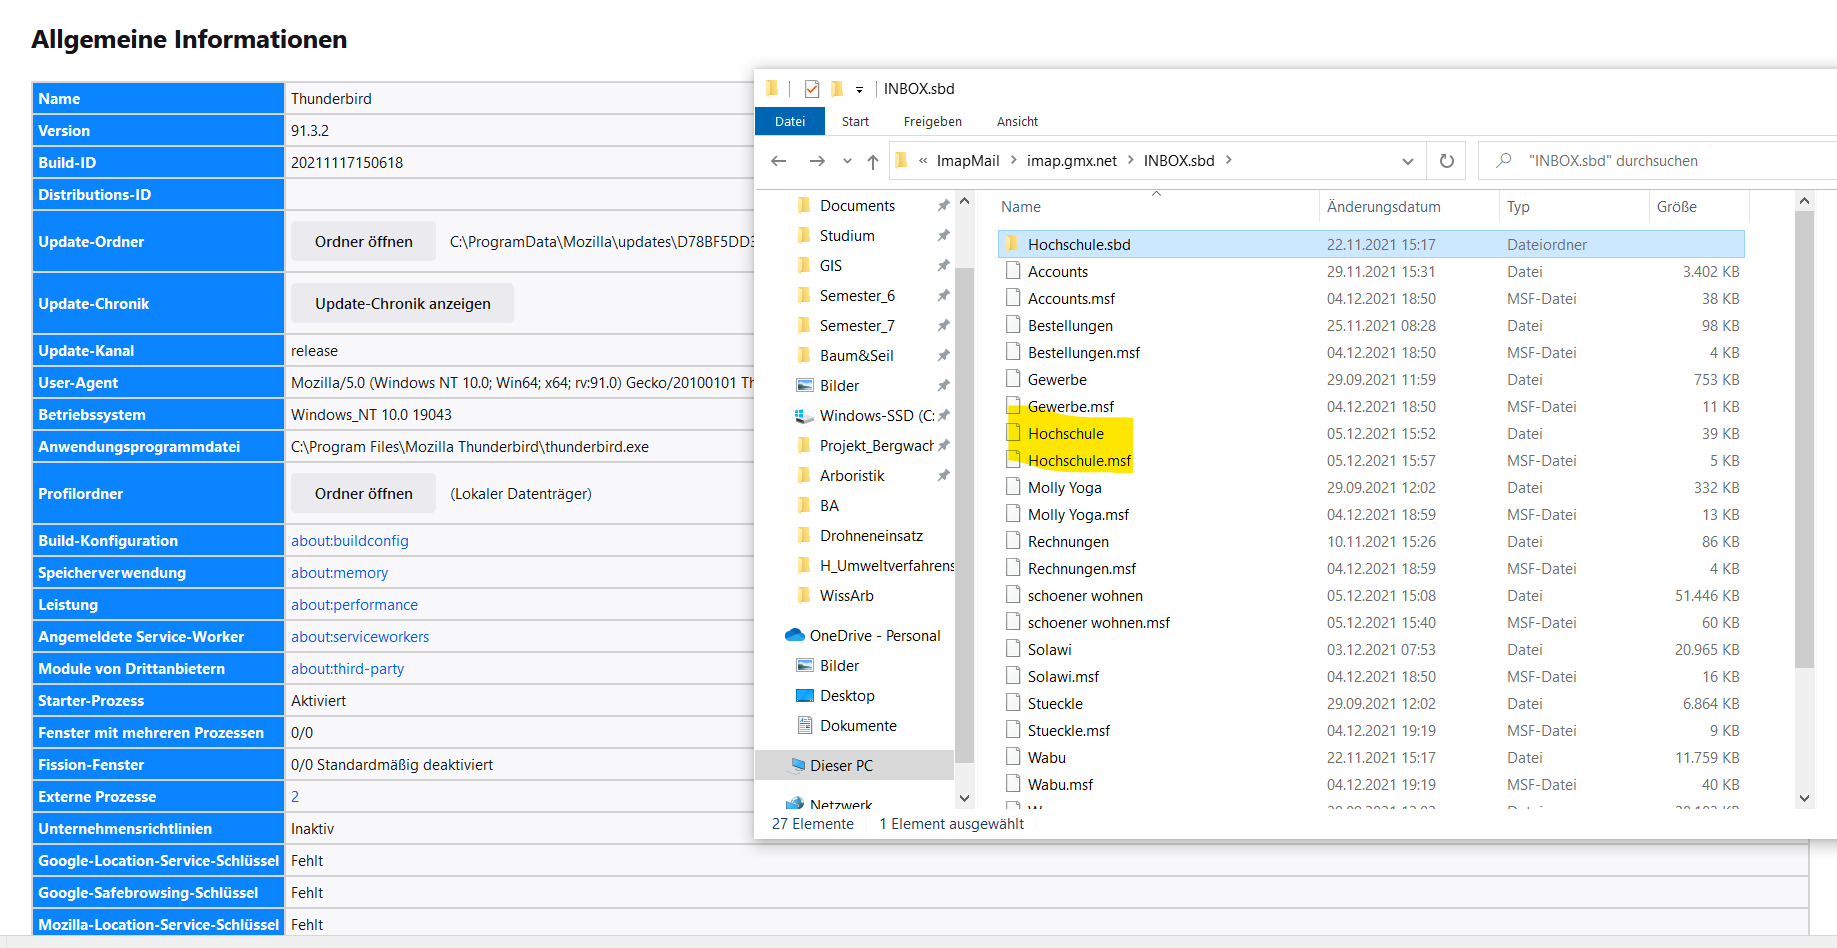Open recent locations dropdown arrow
This screenshot has width=1837, height=948.
coord(847,161)
